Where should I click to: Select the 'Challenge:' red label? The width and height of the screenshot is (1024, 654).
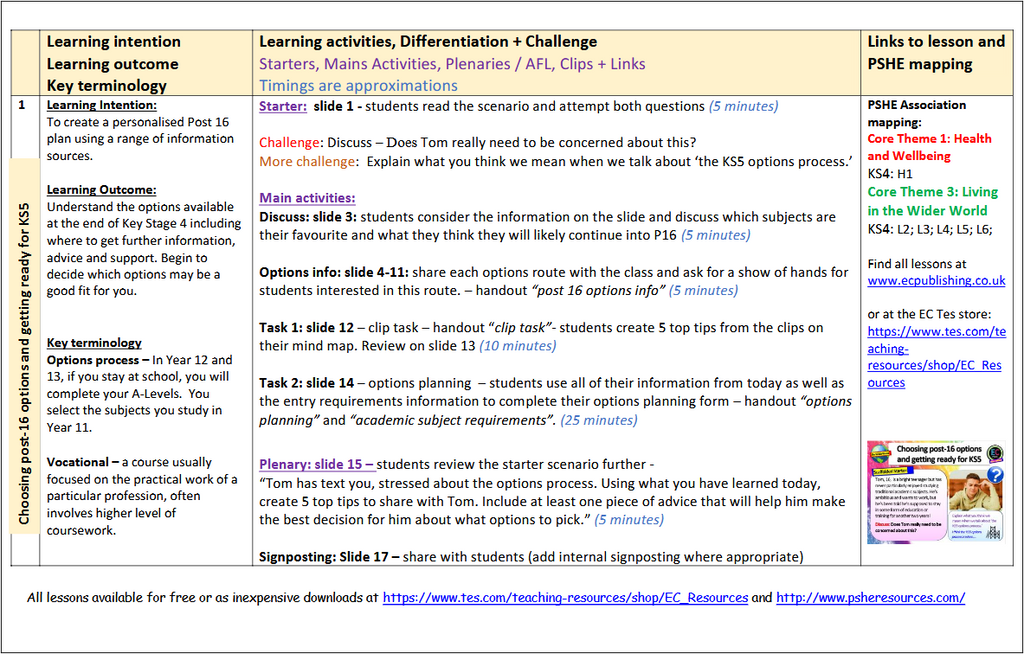coord(291,142)
